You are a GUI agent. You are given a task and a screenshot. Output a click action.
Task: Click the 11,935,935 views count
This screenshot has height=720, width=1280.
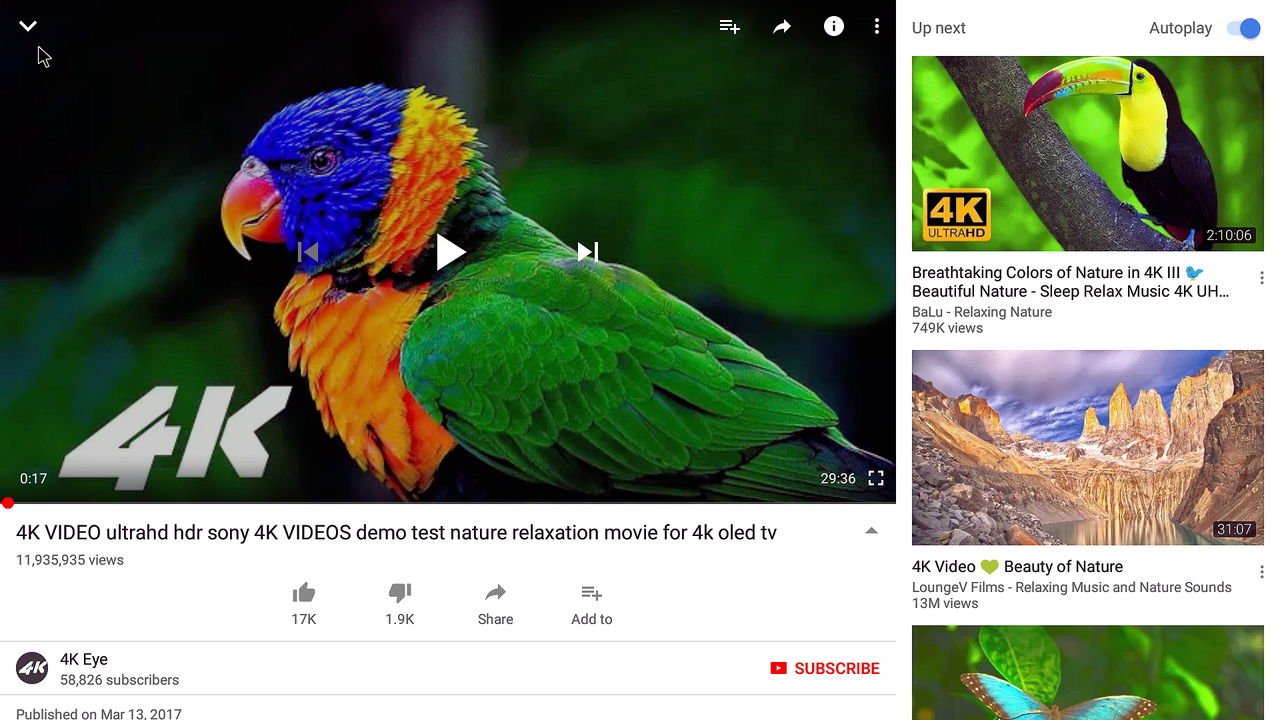point(70,560)
